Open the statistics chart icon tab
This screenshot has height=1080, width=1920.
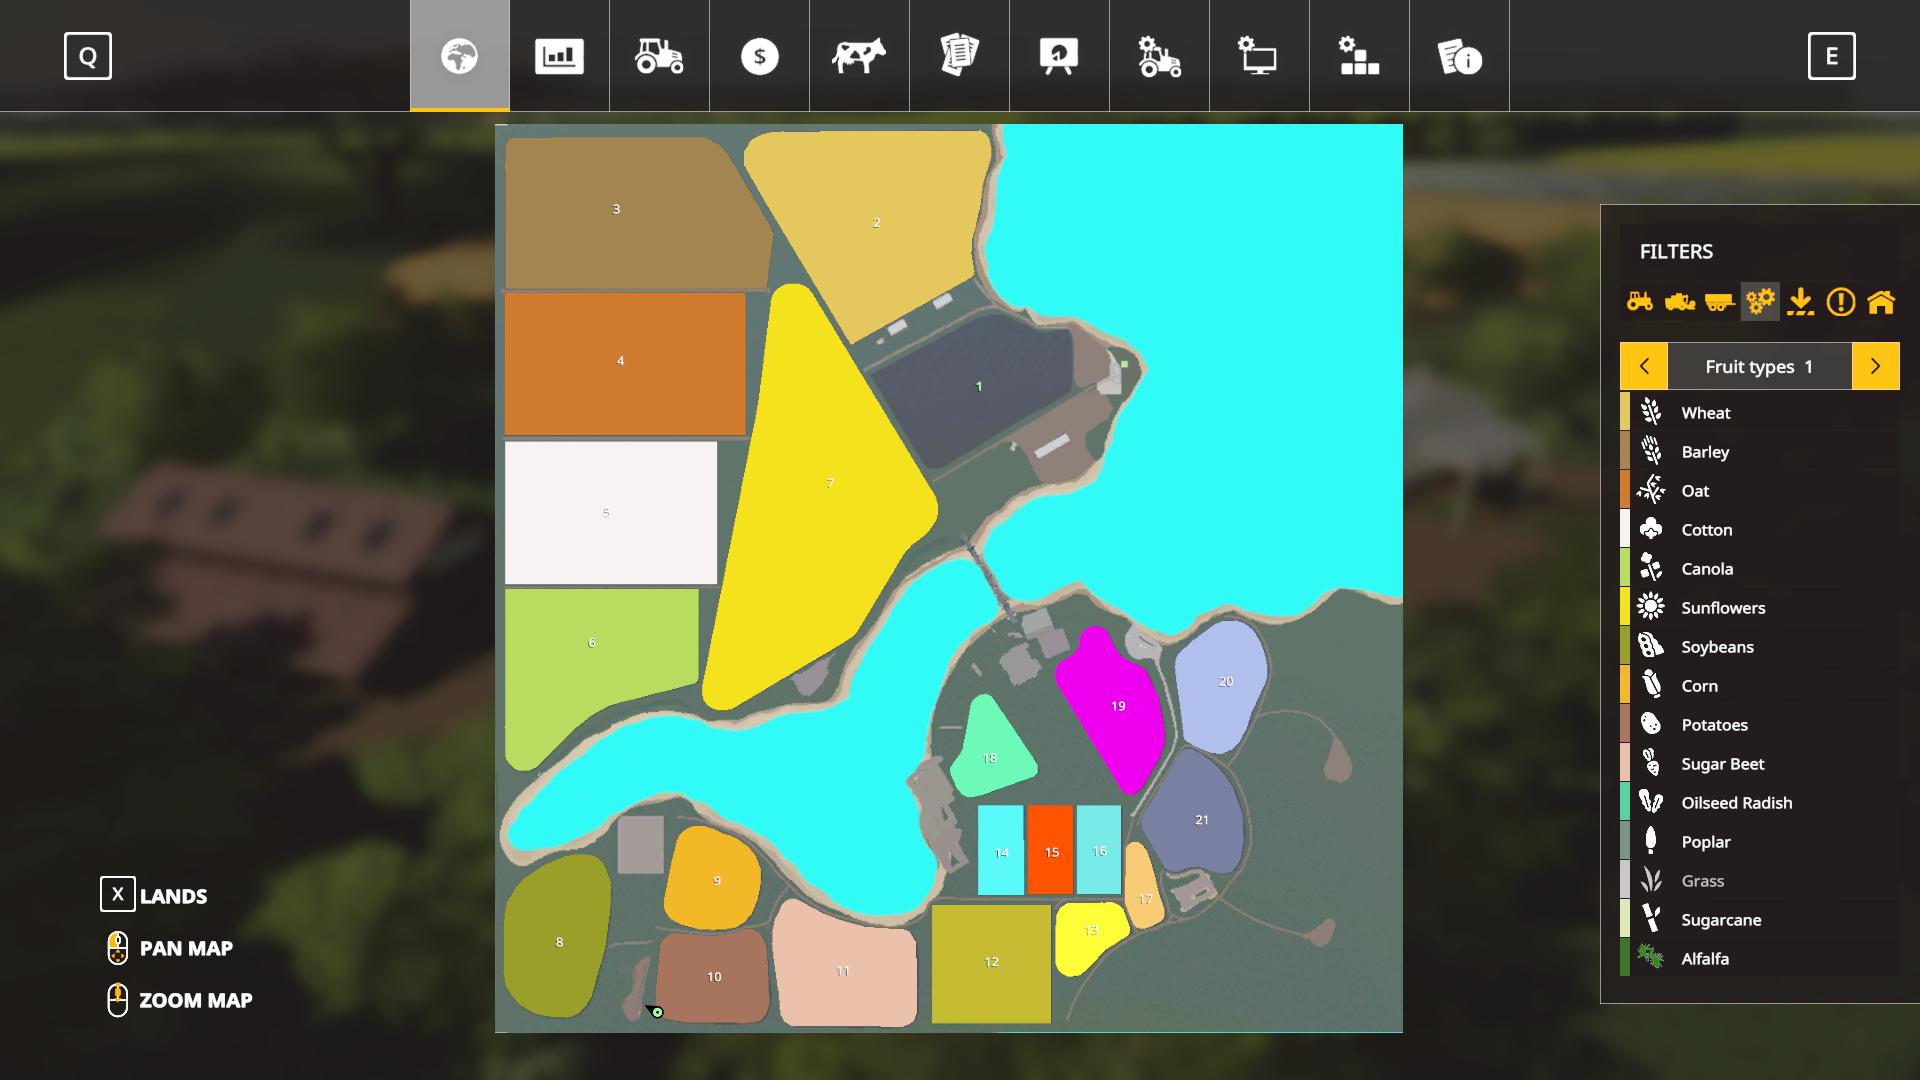pyautogui.click(x=559, y=56)
